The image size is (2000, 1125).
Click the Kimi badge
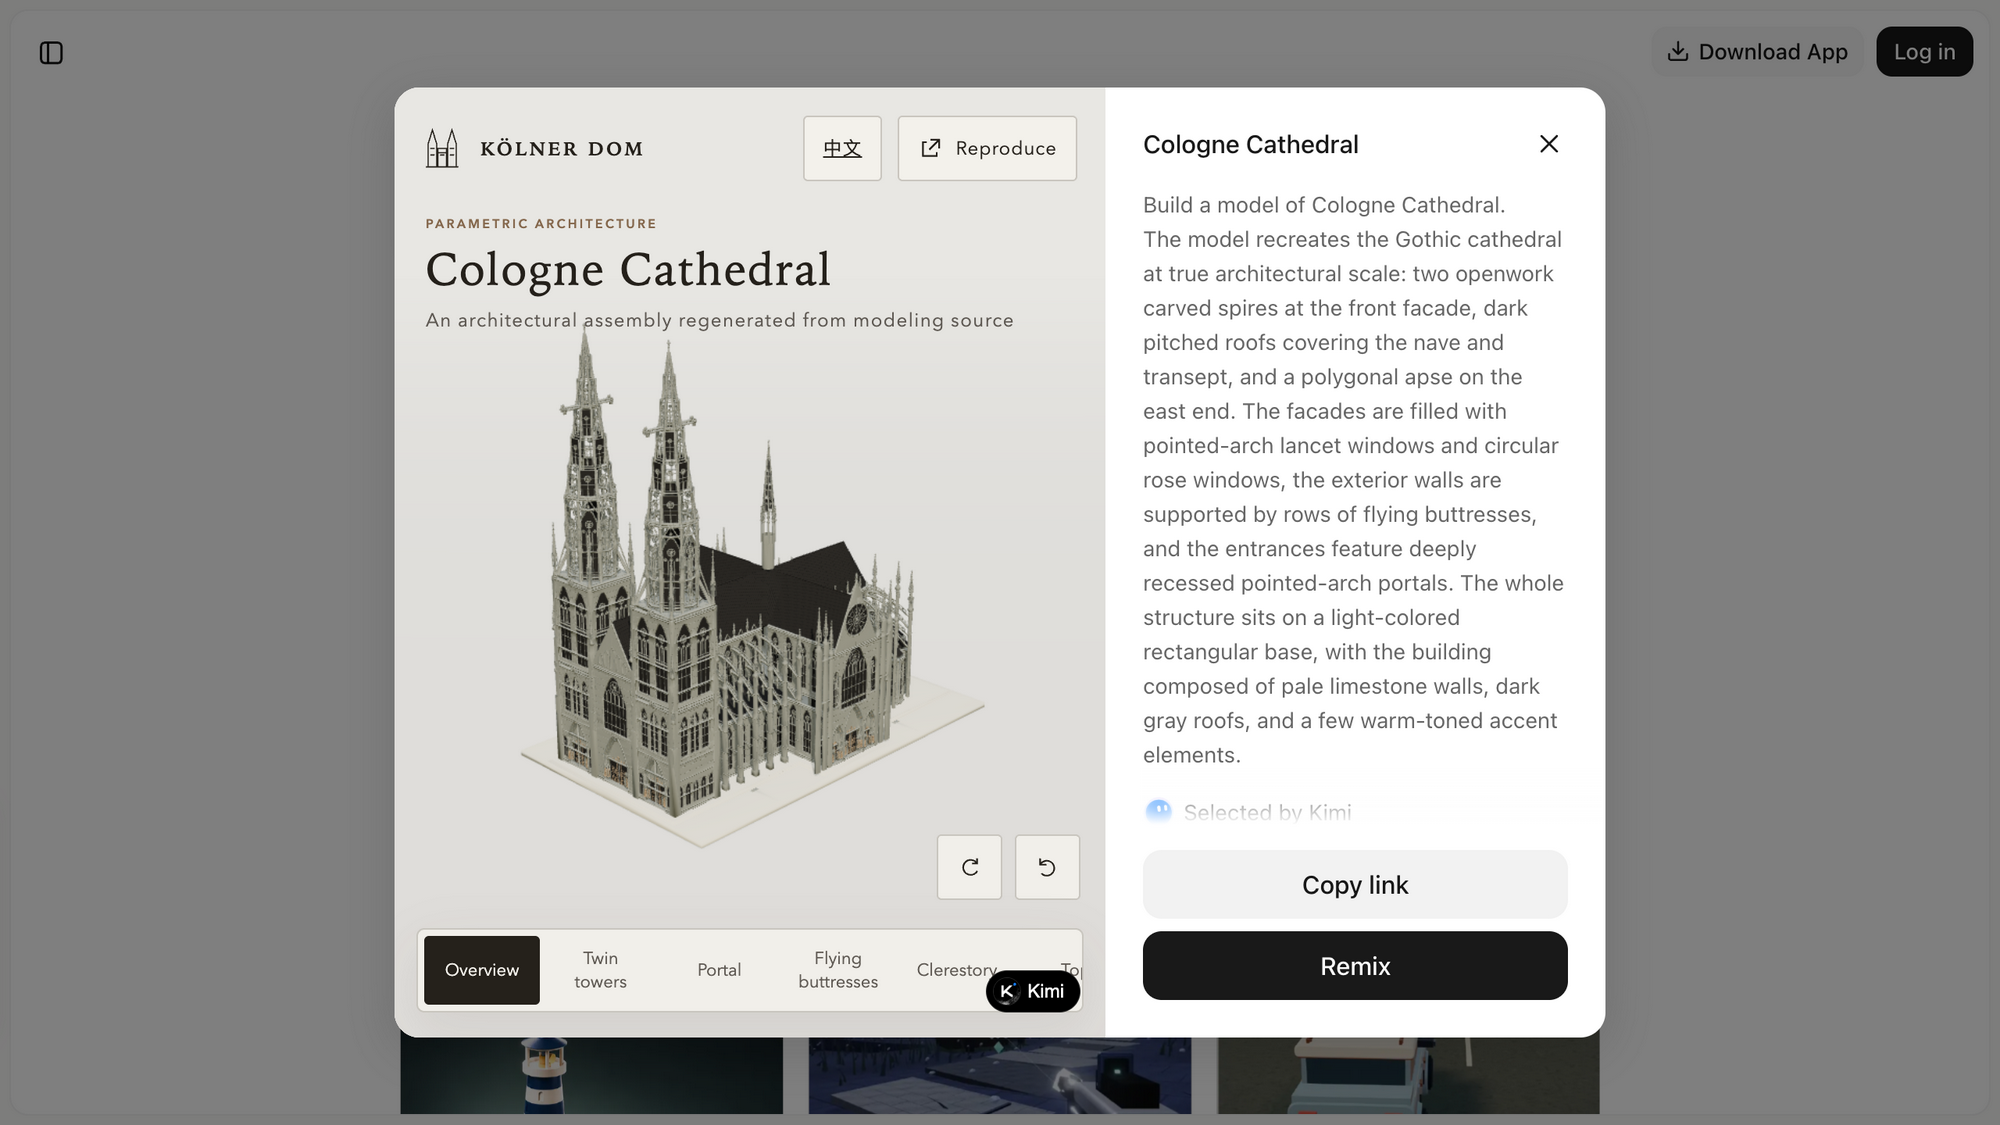click(1033, 991)
